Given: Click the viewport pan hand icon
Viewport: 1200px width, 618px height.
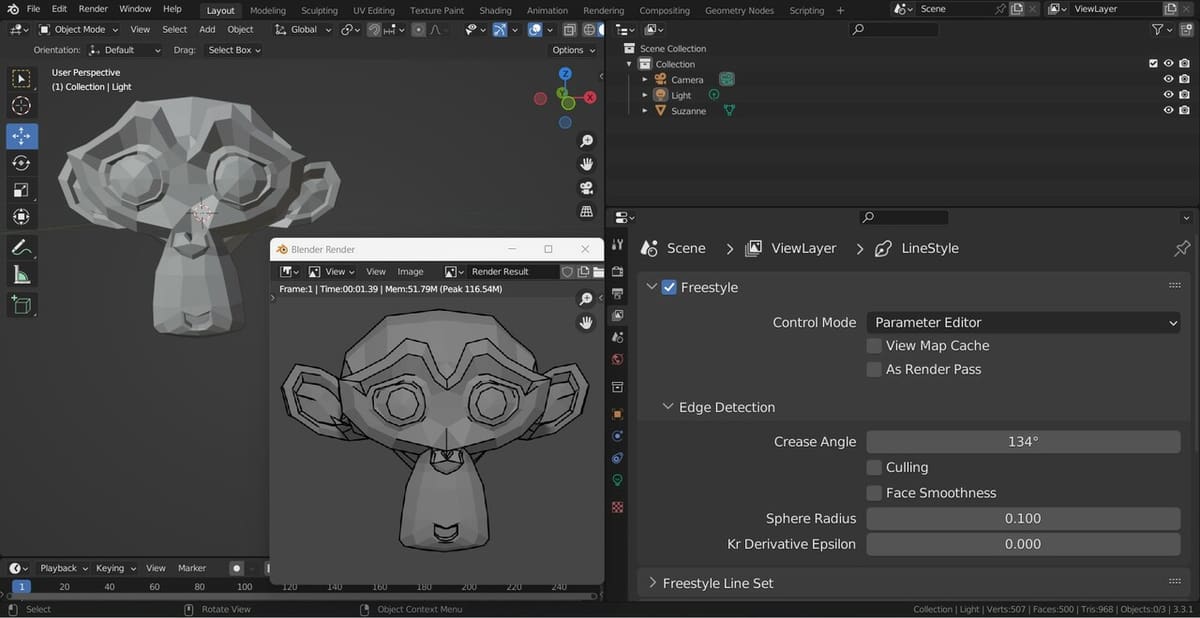Looking at the screenshot, I should tap(587, 164).
